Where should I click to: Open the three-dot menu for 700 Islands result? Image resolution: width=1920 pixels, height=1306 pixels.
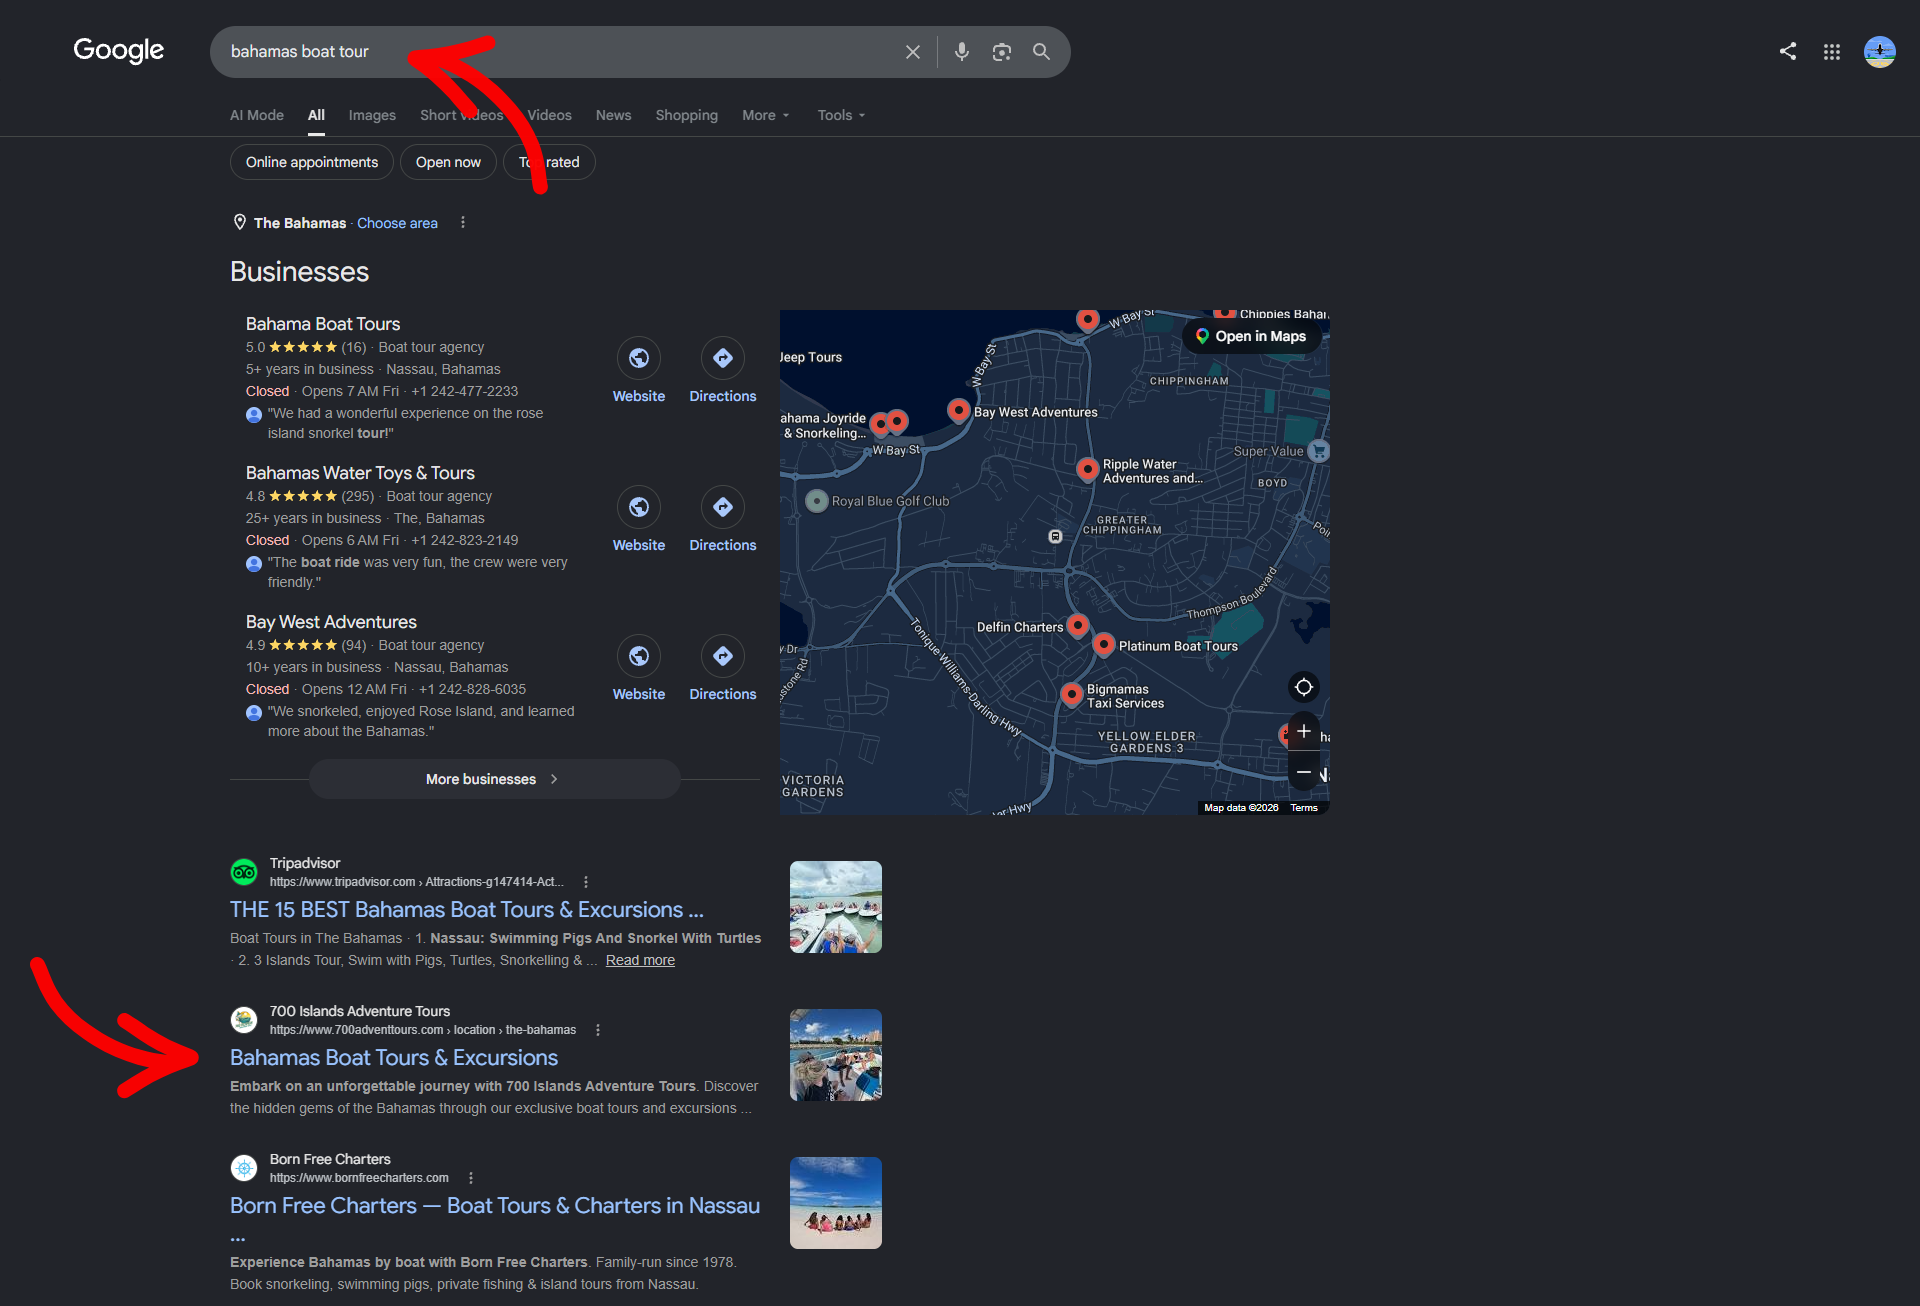(x=598, y=1030)
